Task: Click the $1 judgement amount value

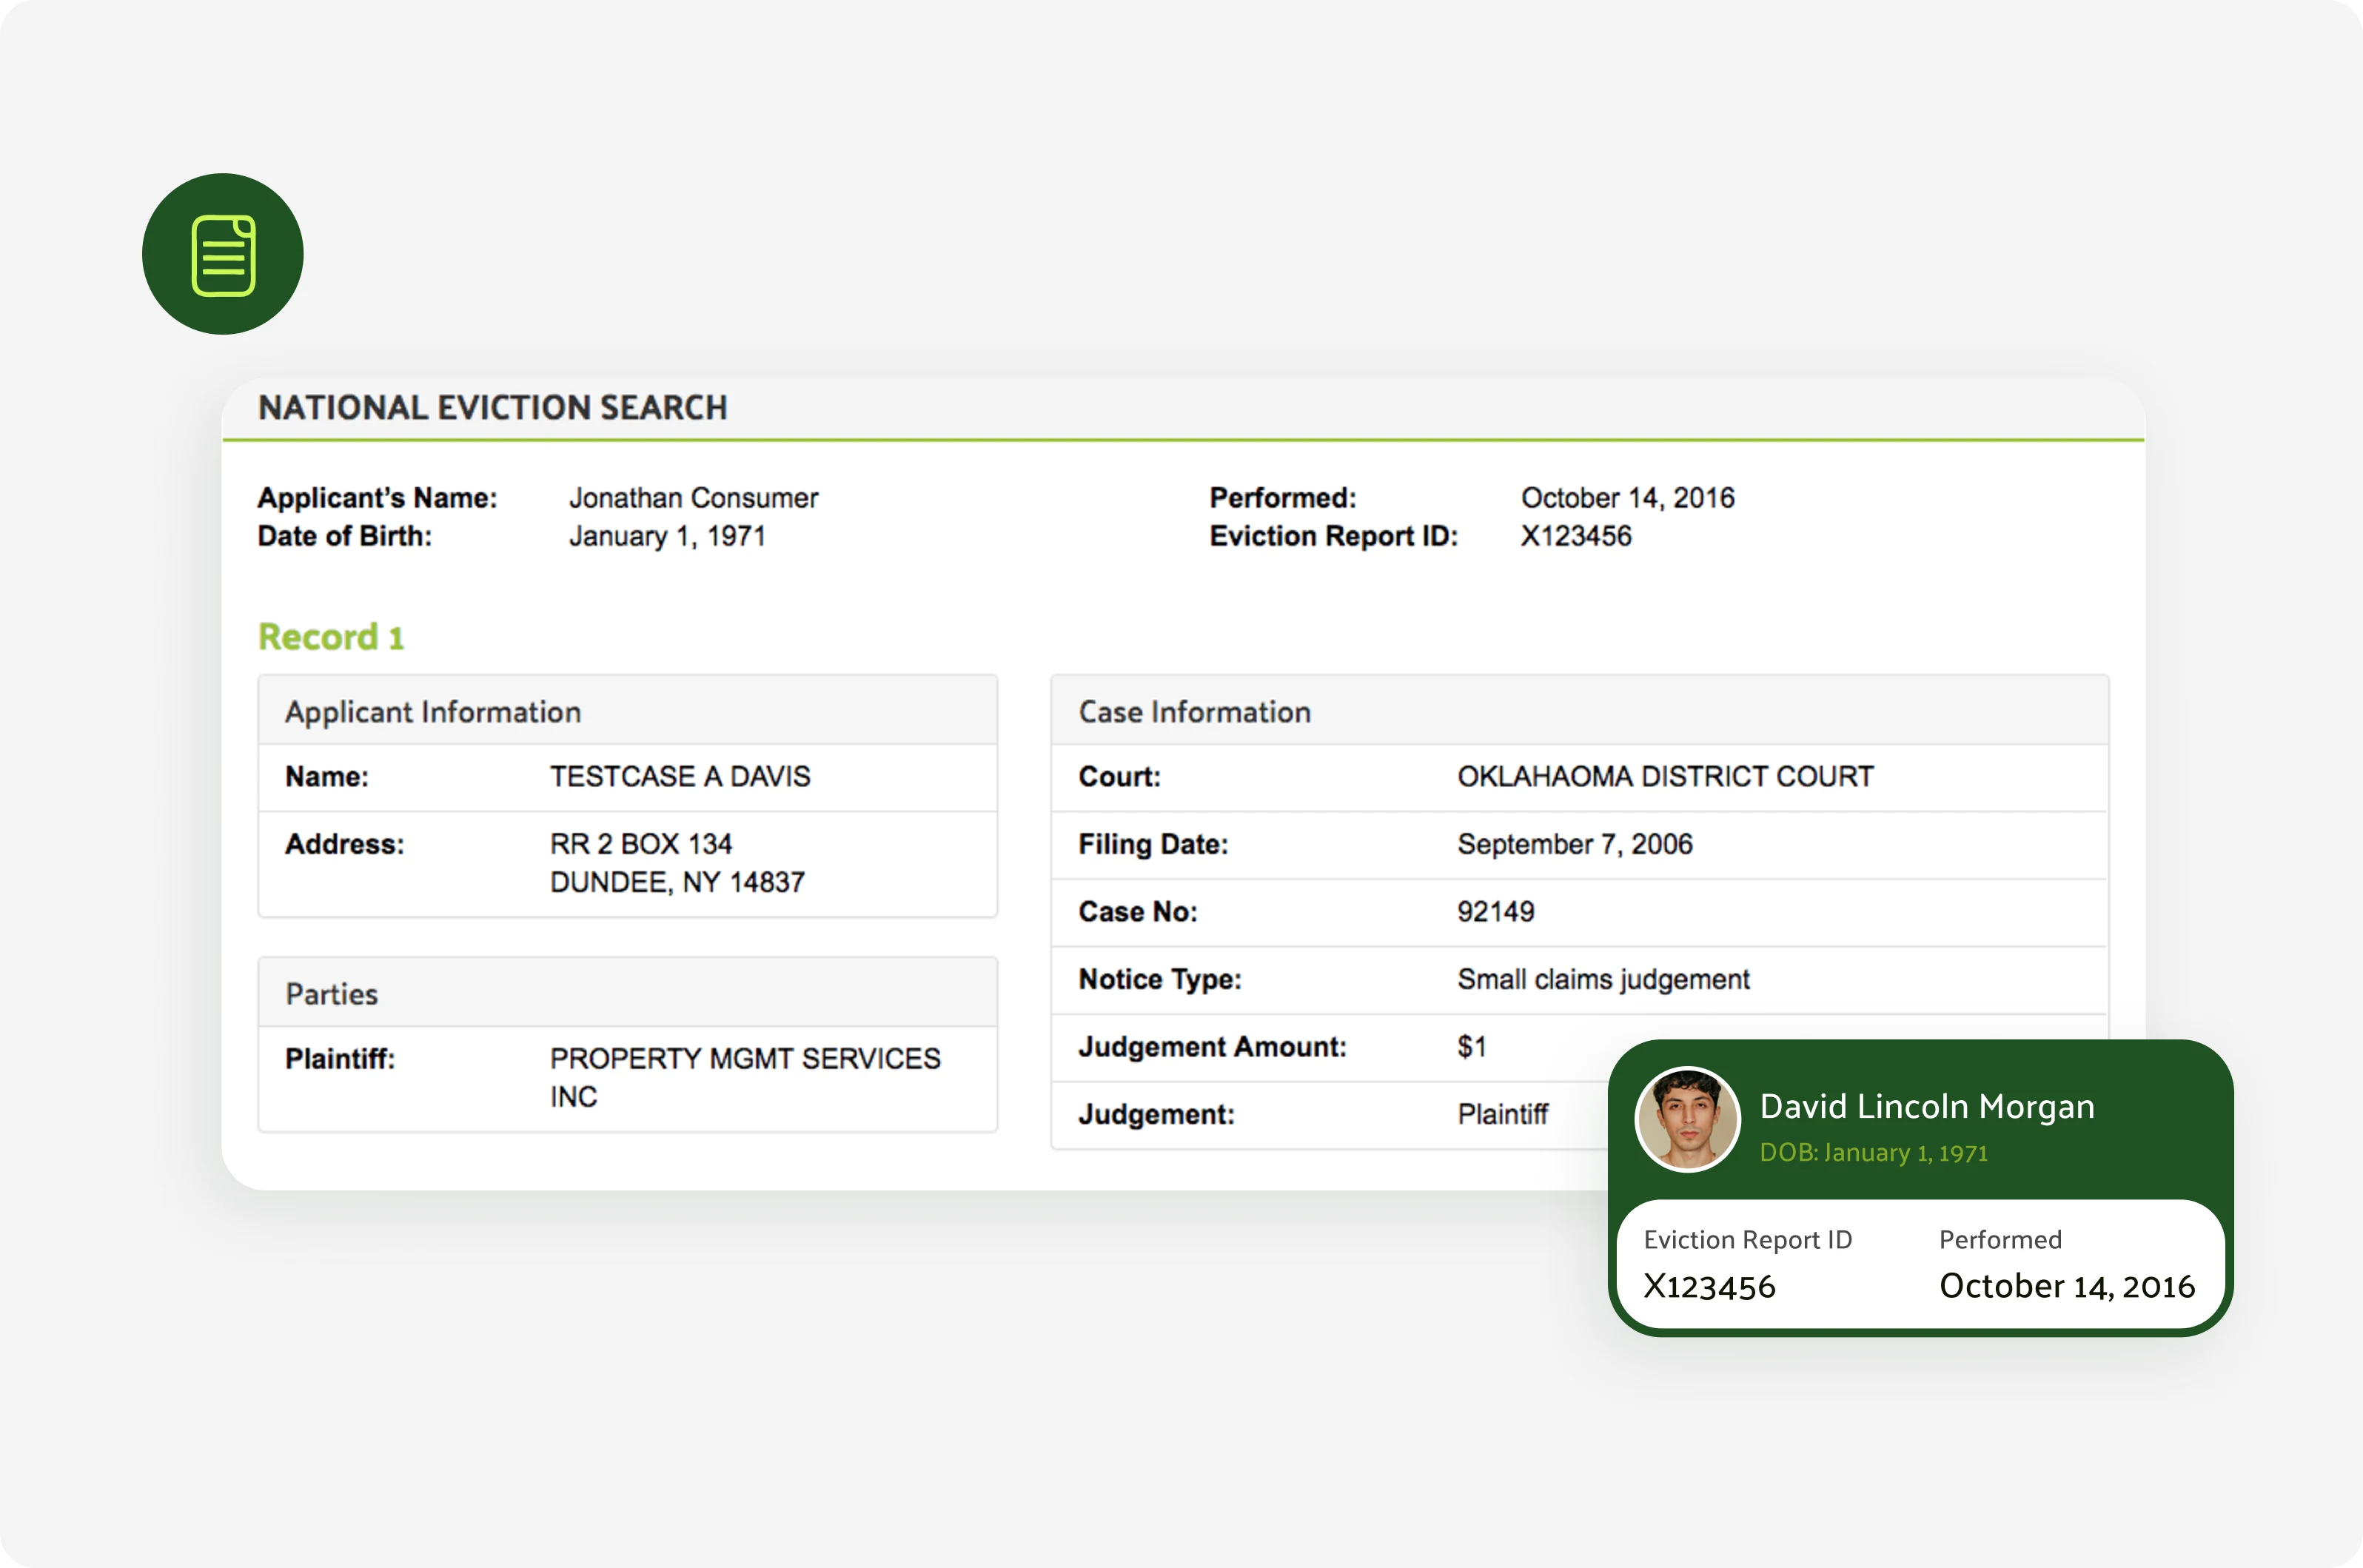Action: click(1471, 1047)
